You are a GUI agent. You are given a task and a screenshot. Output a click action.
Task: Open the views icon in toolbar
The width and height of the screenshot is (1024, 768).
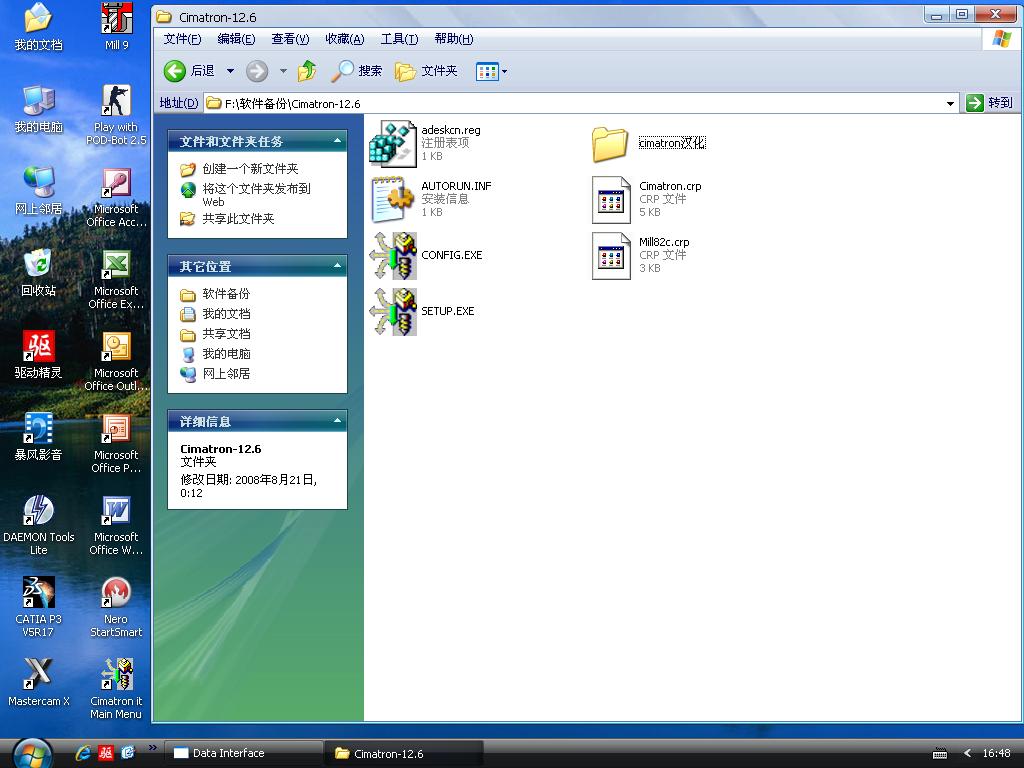(x=487, y=71)
